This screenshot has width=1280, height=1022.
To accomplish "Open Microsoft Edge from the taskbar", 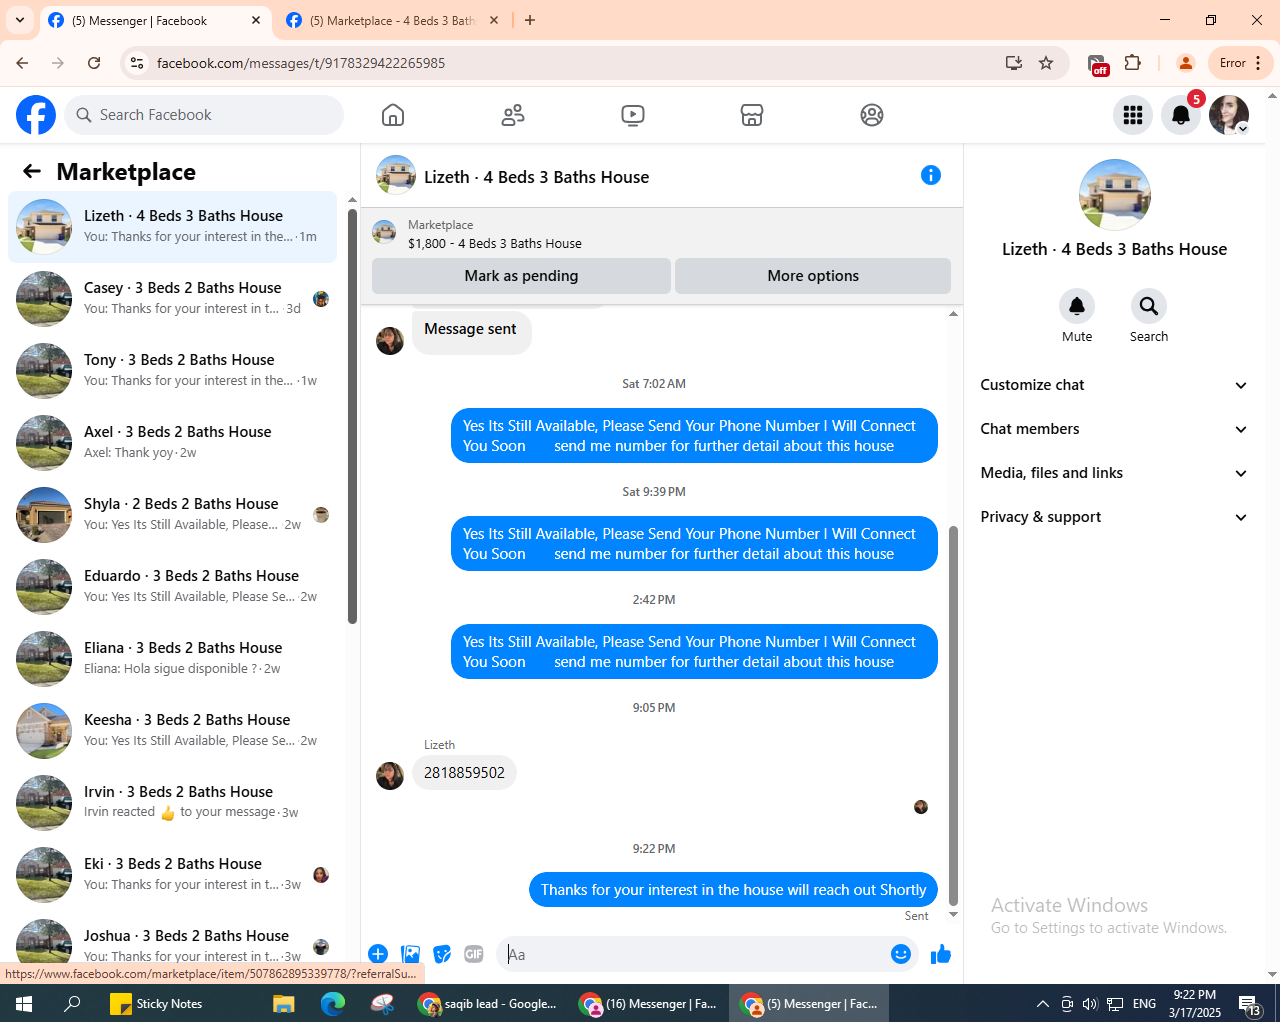I will pos(333,1004).
